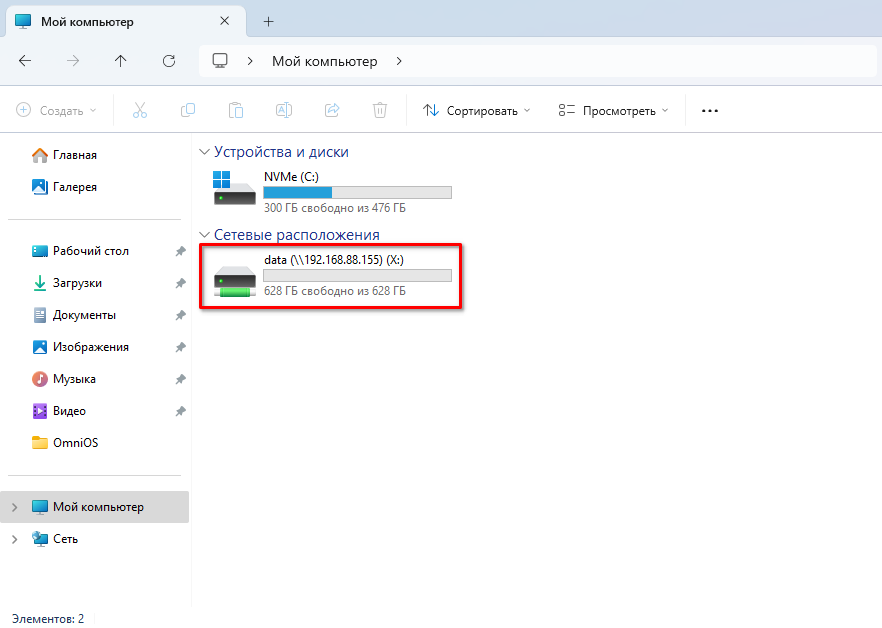Expand Сеть in the navigation pane
Image resolution: width=882 pixels, height=628 pixels.
click(14, 539)
